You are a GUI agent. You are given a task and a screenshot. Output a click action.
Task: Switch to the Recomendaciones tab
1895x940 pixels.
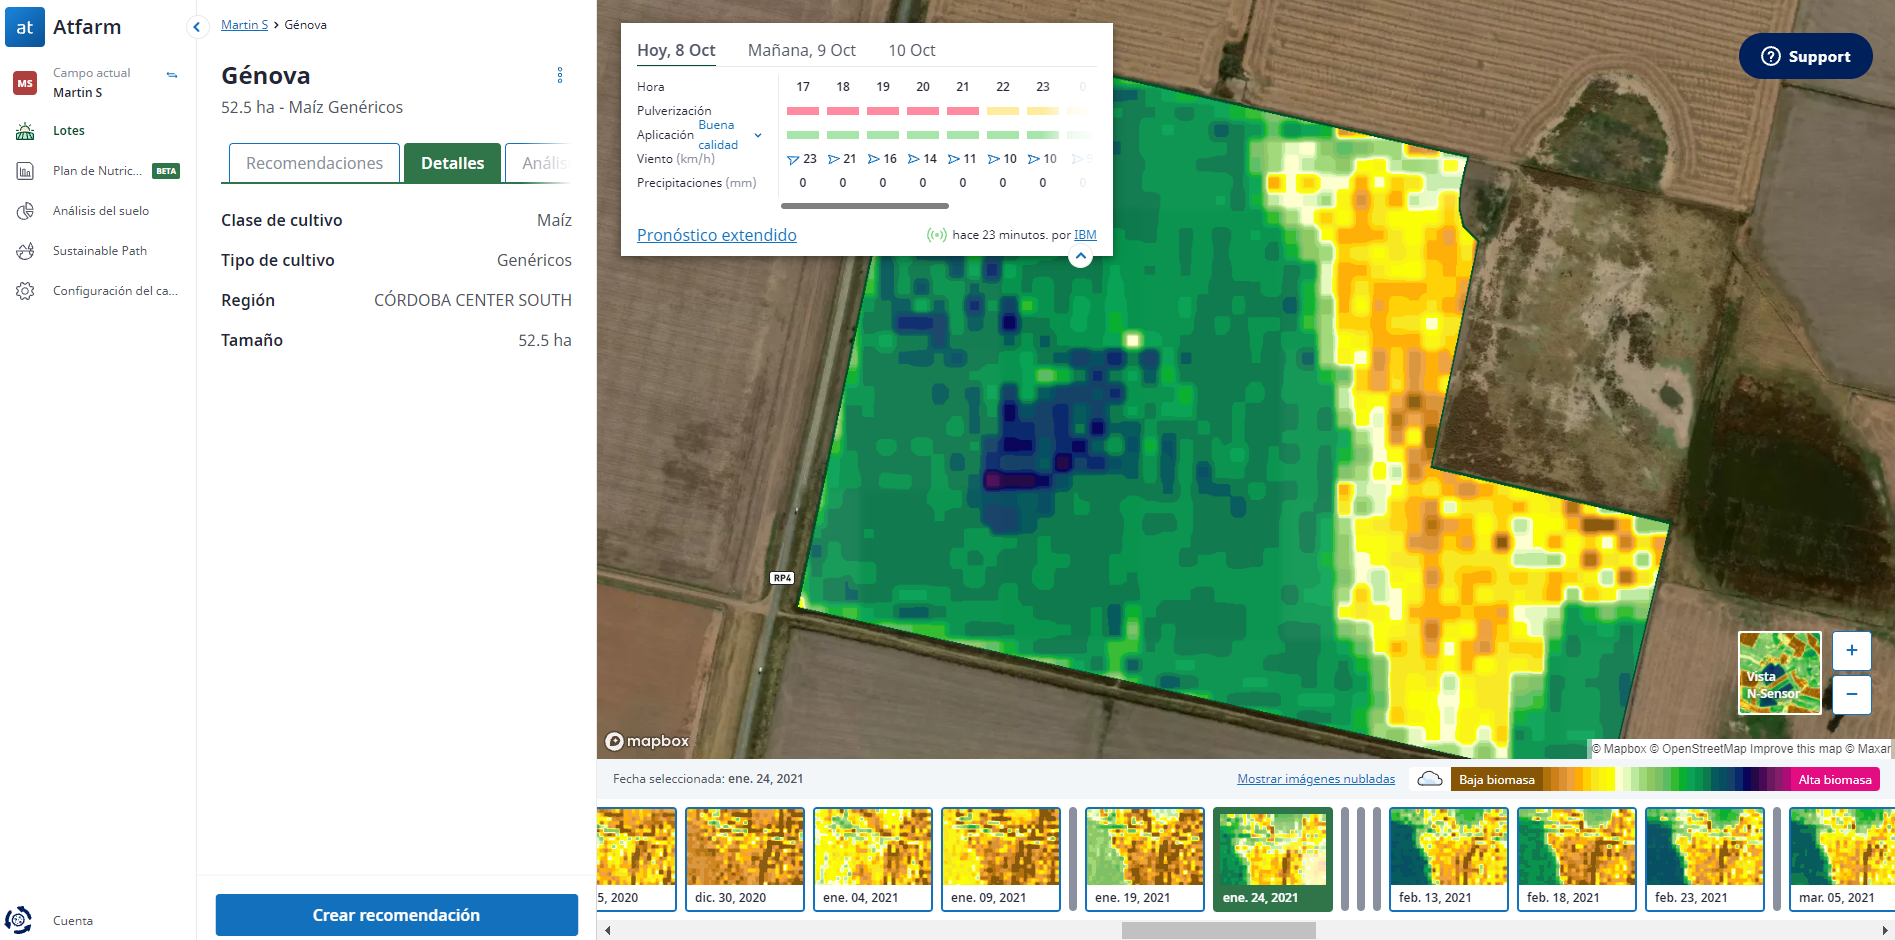coord(314,163)
